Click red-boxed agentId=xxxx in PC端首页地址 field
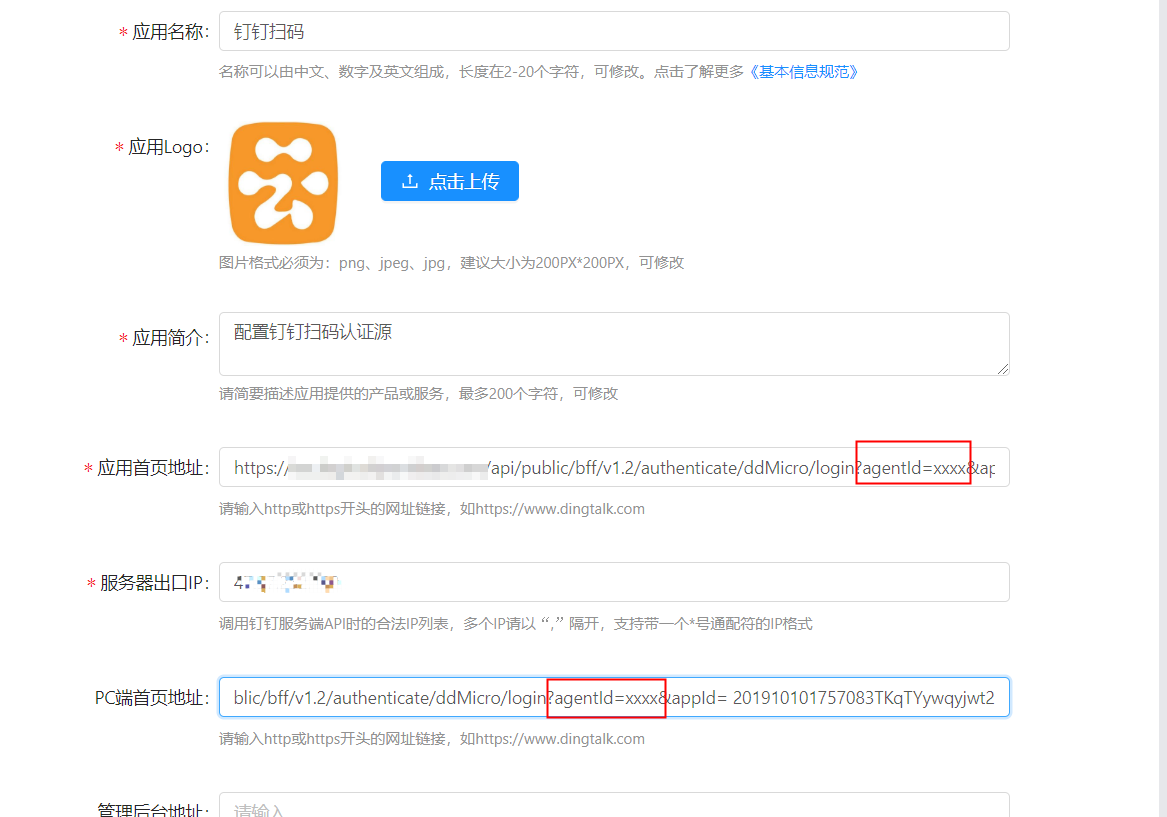This screenshot has width=1167, height=817. coord(607,698)
